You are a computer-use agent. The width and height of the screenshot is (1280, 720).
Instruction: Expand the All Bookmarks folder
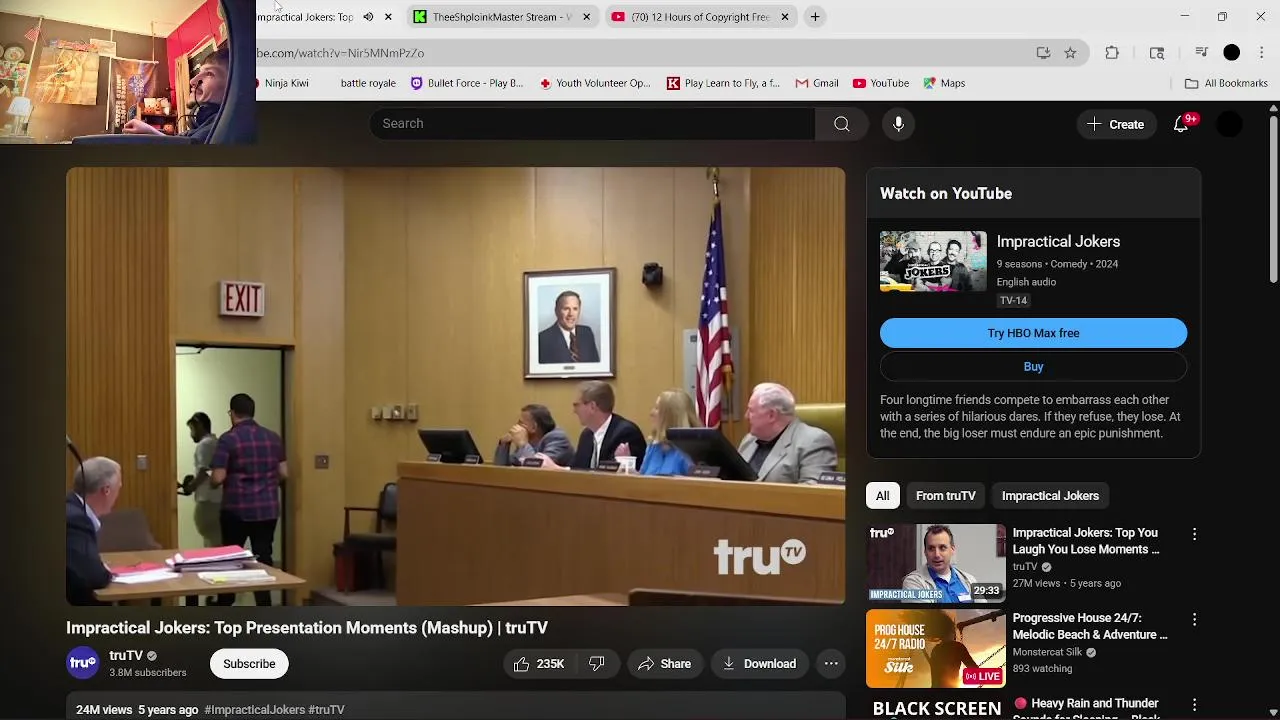point(1226,83)
